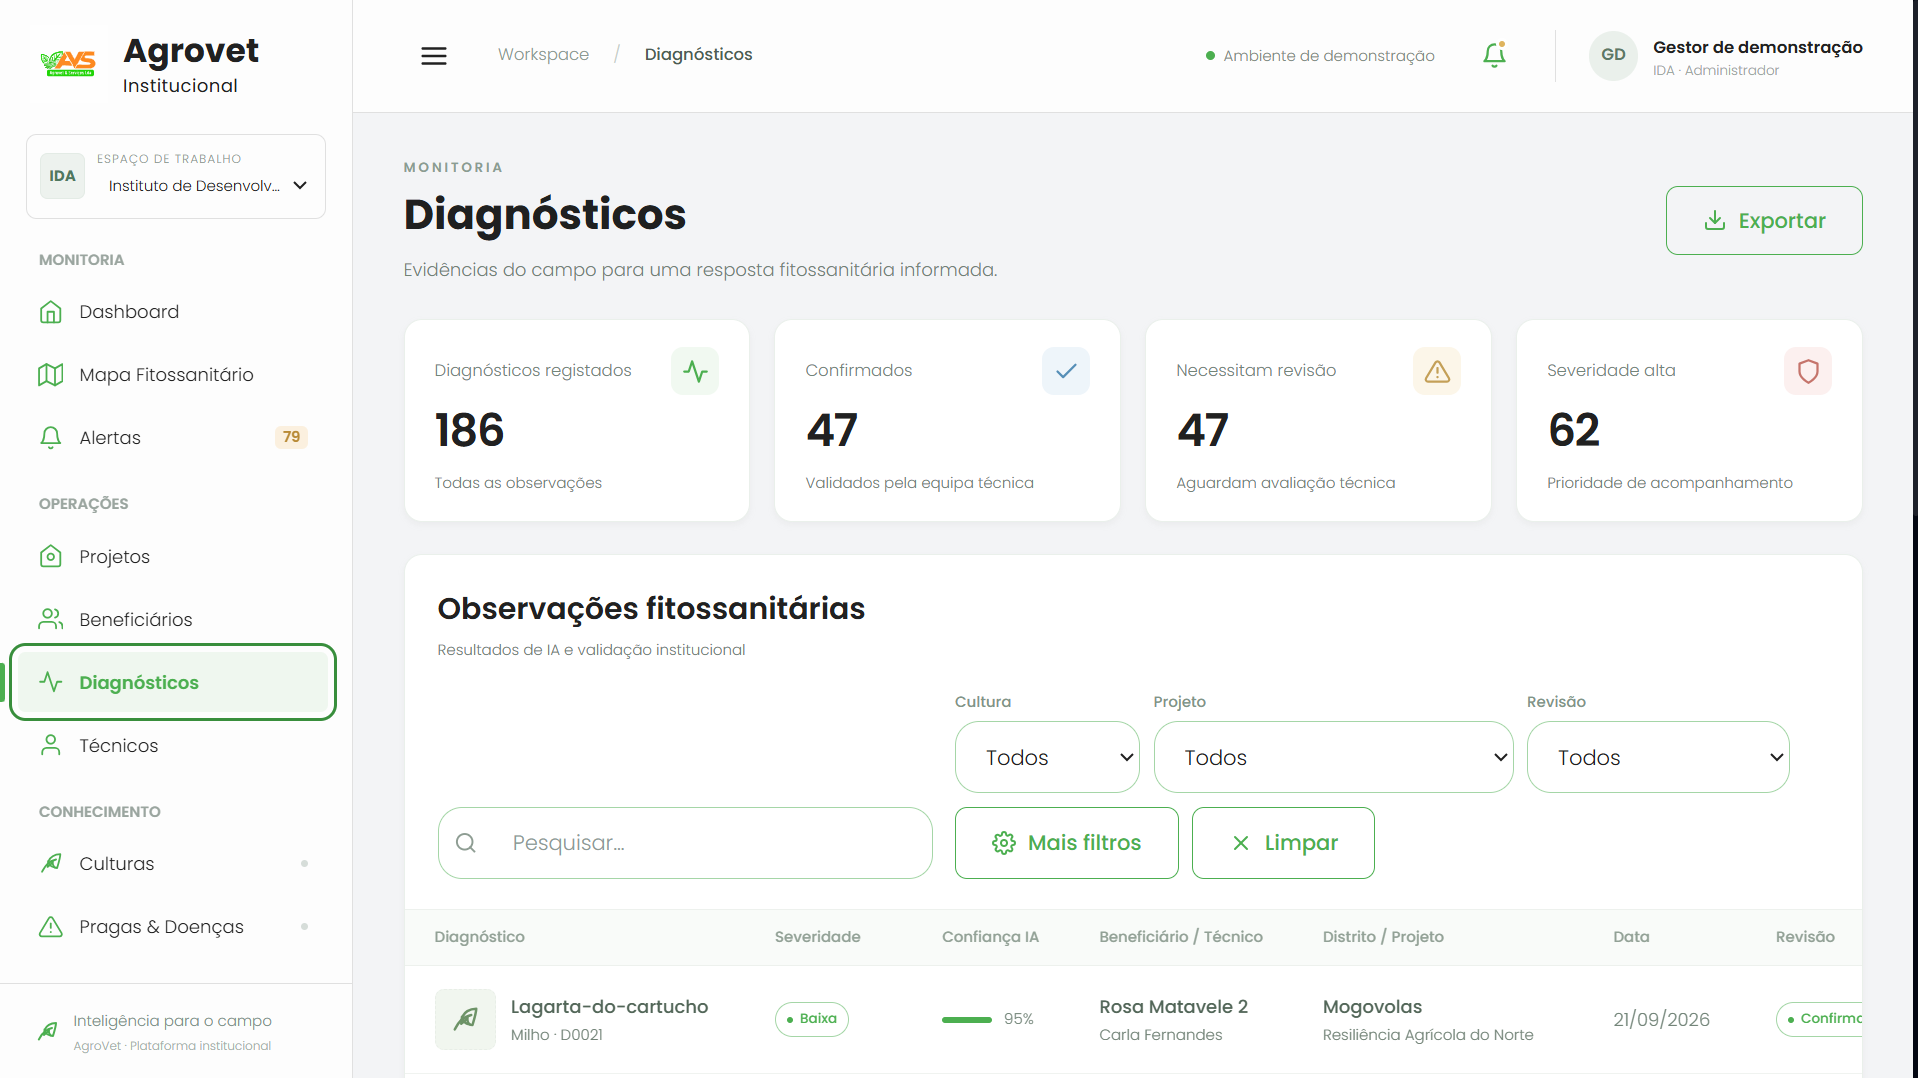The width and height of the screenshot is (1918, 1078).
Task: Click the pulse icon on Diagnósticos registados
Action: point(695,371)
